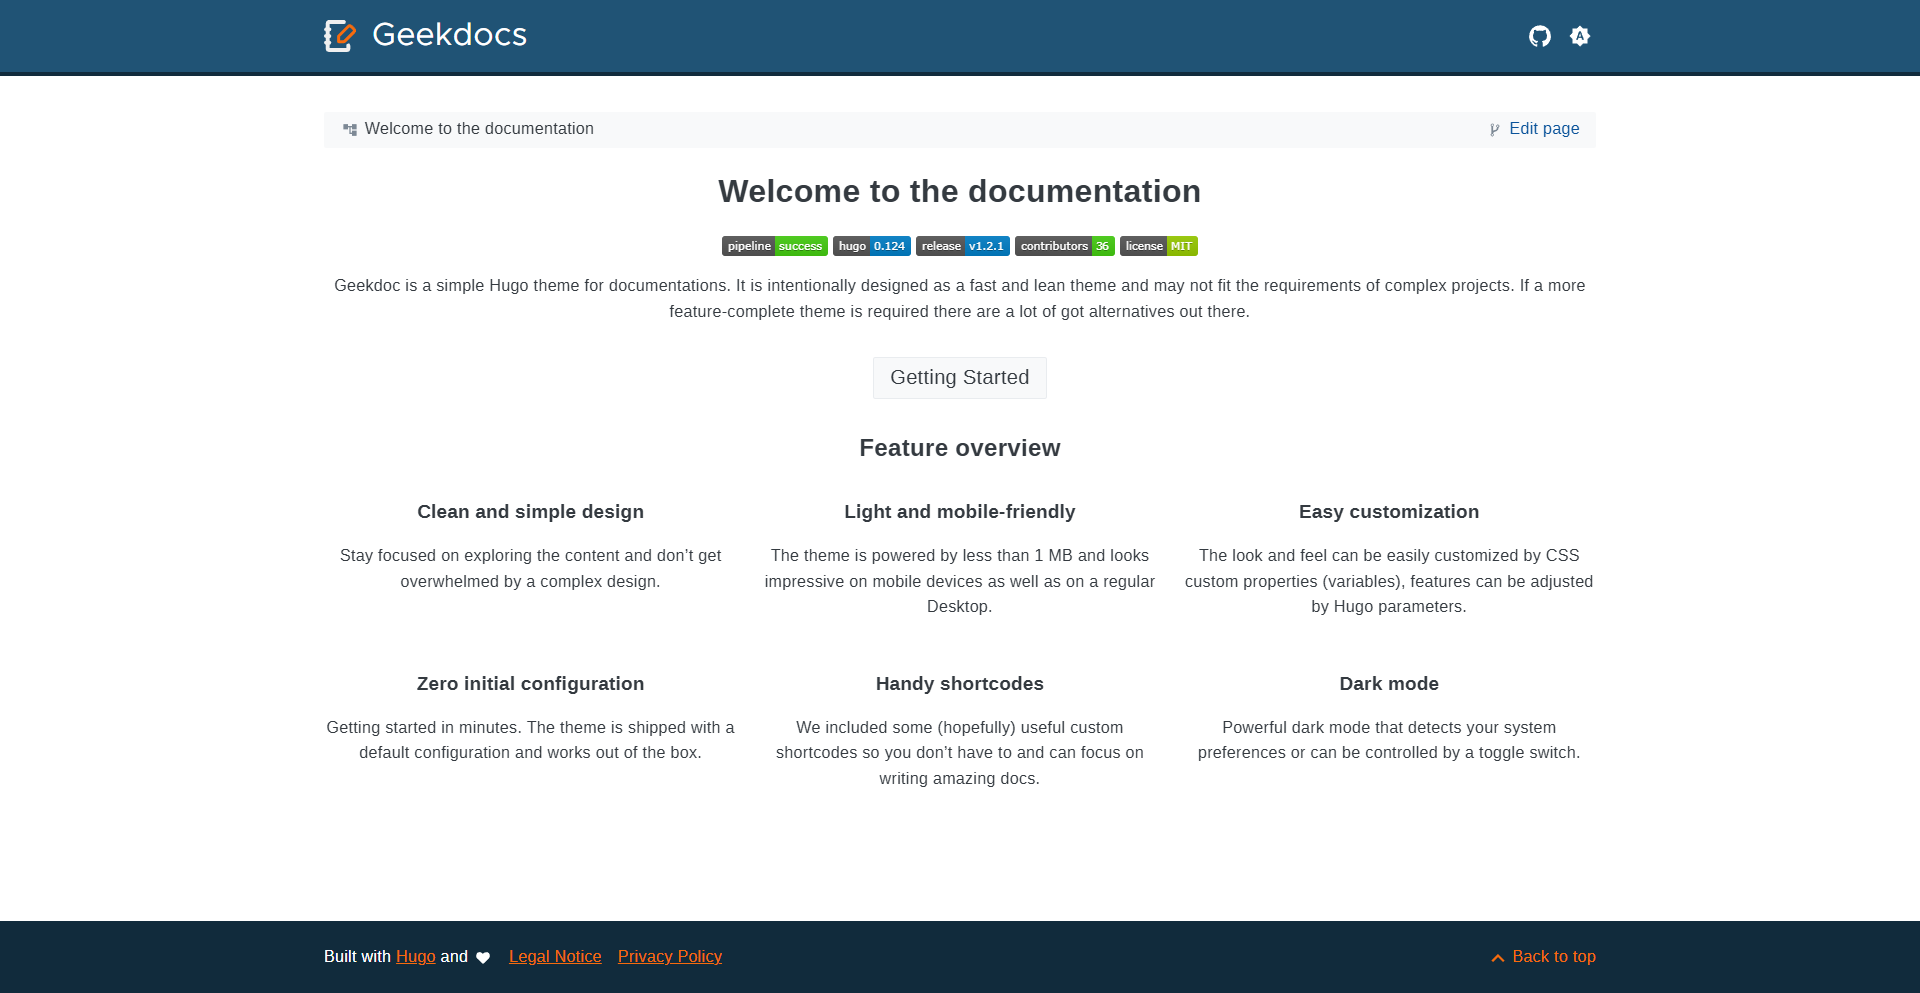The width and height of the screenshot is (1920, 993).
Task: Click the 'easily customized by CSS' description
Action: [1389, 581]
